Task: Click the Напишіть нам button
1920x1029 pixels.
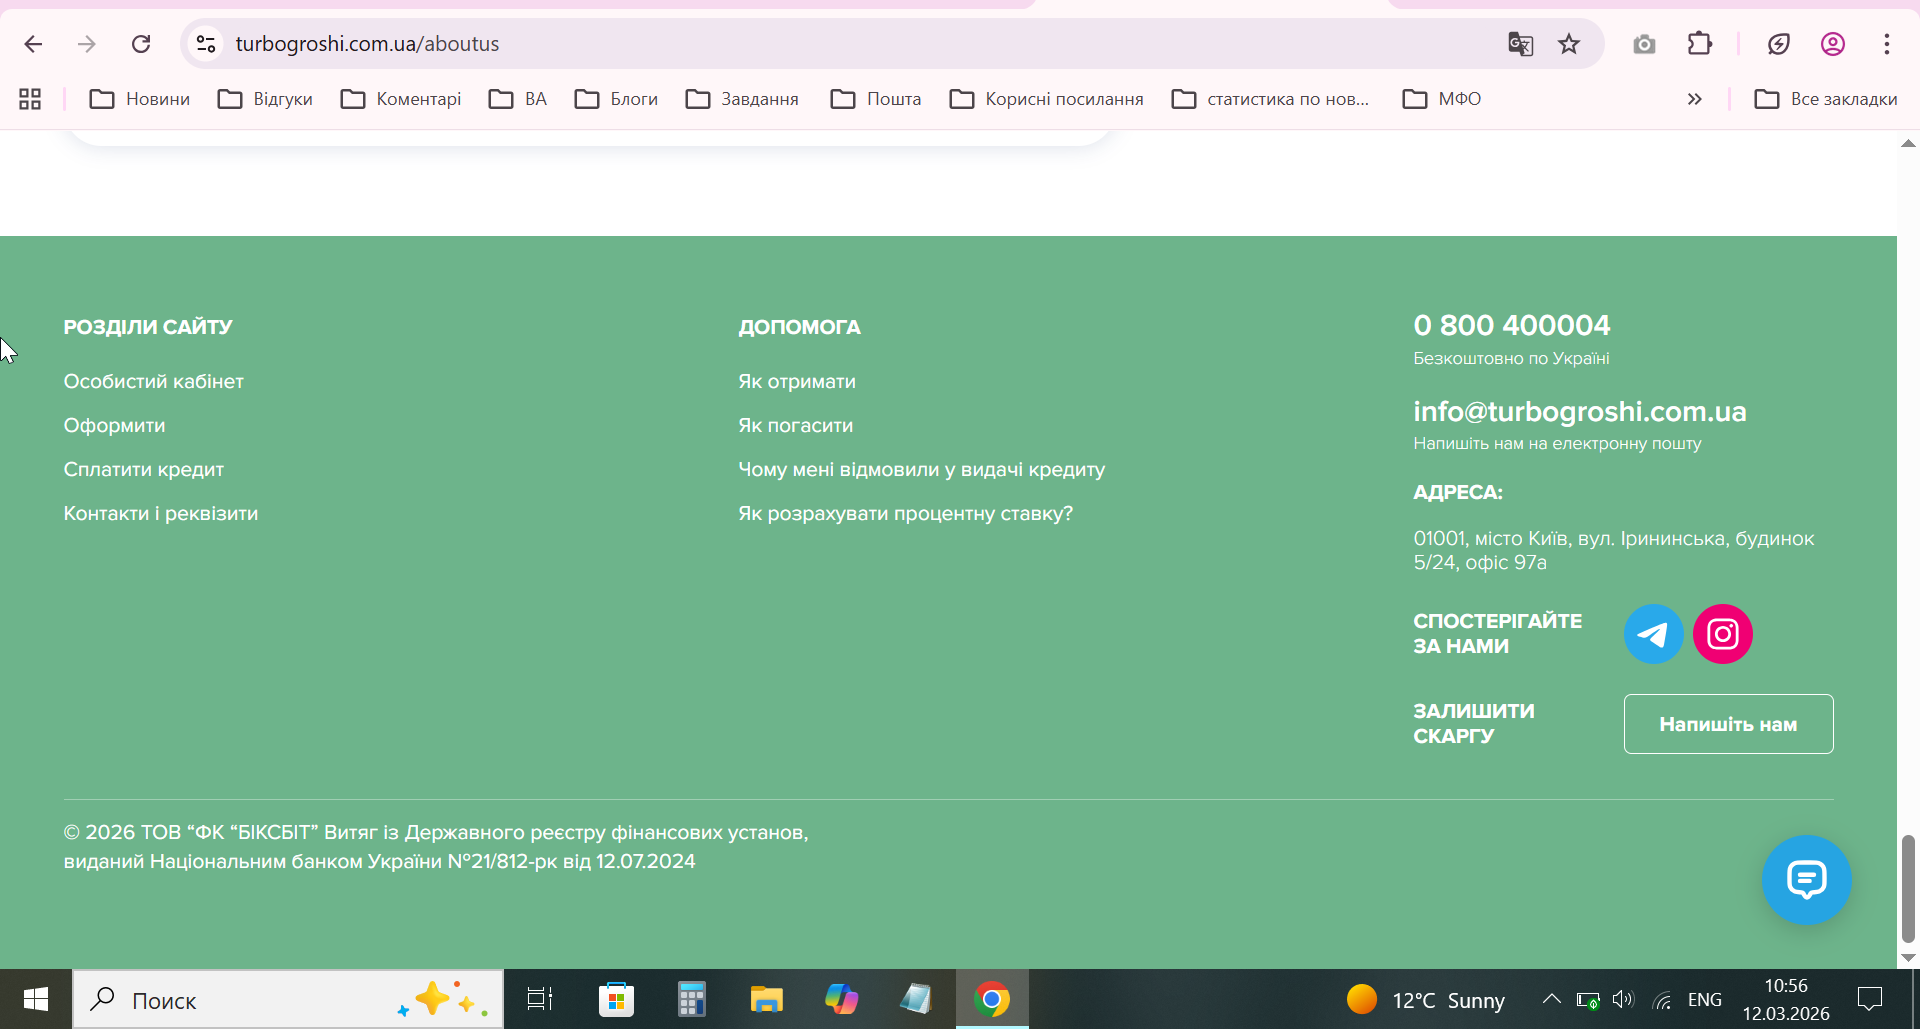Action: pyautogui.click(x=1729, y=724)
